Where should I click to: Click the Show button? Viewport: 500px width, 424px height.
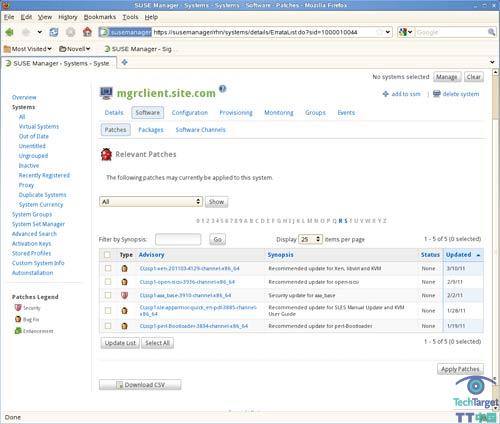click(x=216, y=202)
